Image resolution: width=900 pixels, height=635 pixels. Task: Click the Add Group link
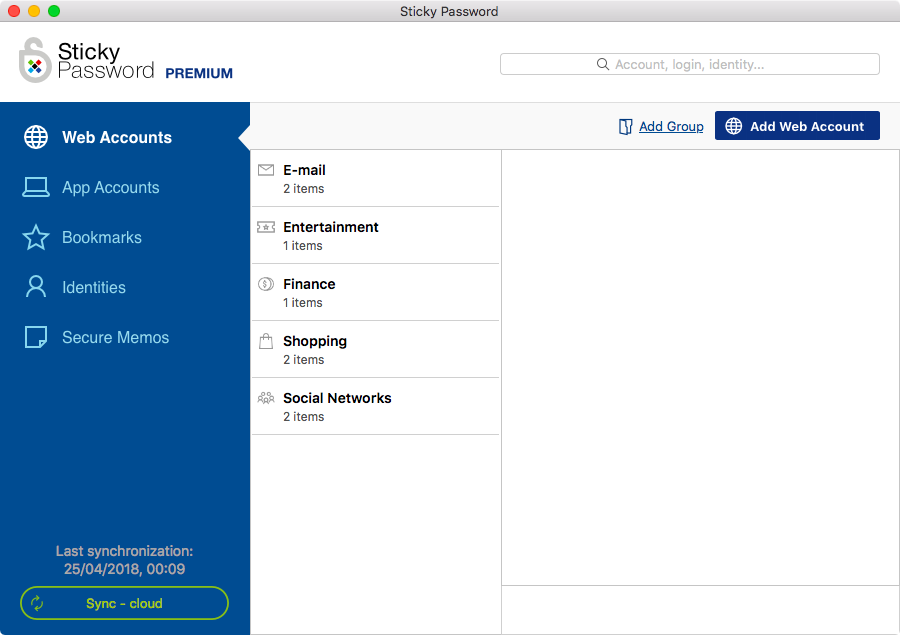click(x=671, y=126)
